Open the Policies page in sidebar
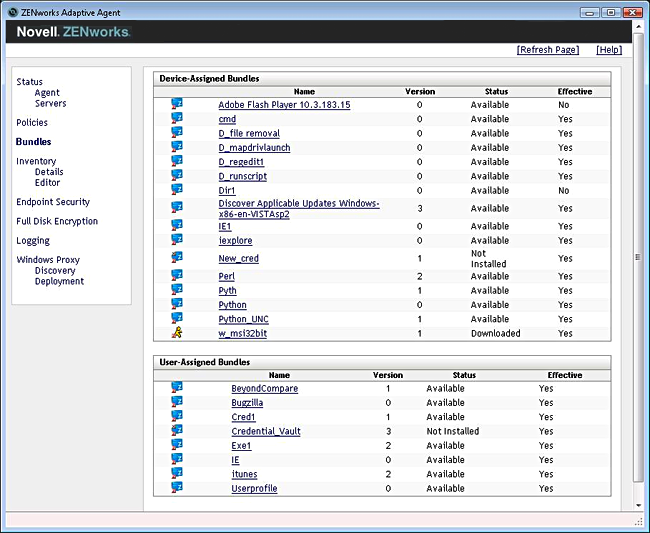This screenshot has width=650, height=533. 32,123
